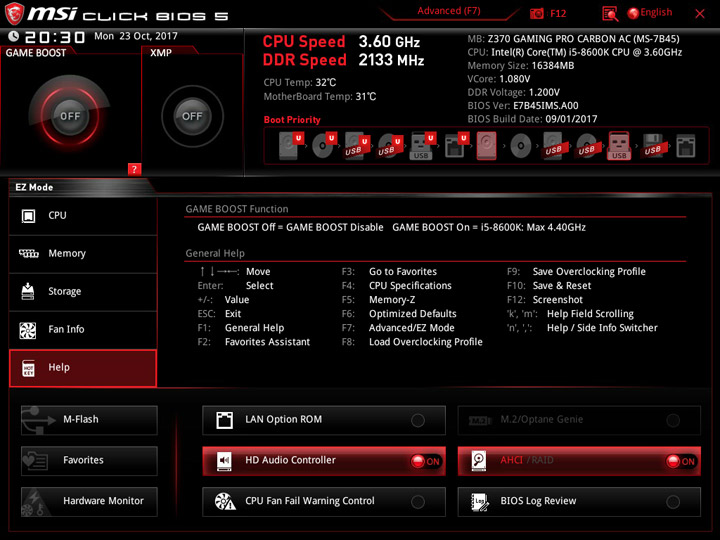Image resolution: width=720 pixels, height=540 pixels.
Task: Click the GAME BOOST Function heading
Action: click(237, 209)
